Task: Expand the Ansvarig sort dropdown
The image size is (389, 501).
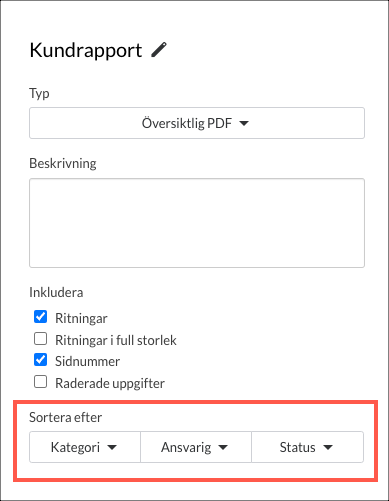Action: [196, 447]
